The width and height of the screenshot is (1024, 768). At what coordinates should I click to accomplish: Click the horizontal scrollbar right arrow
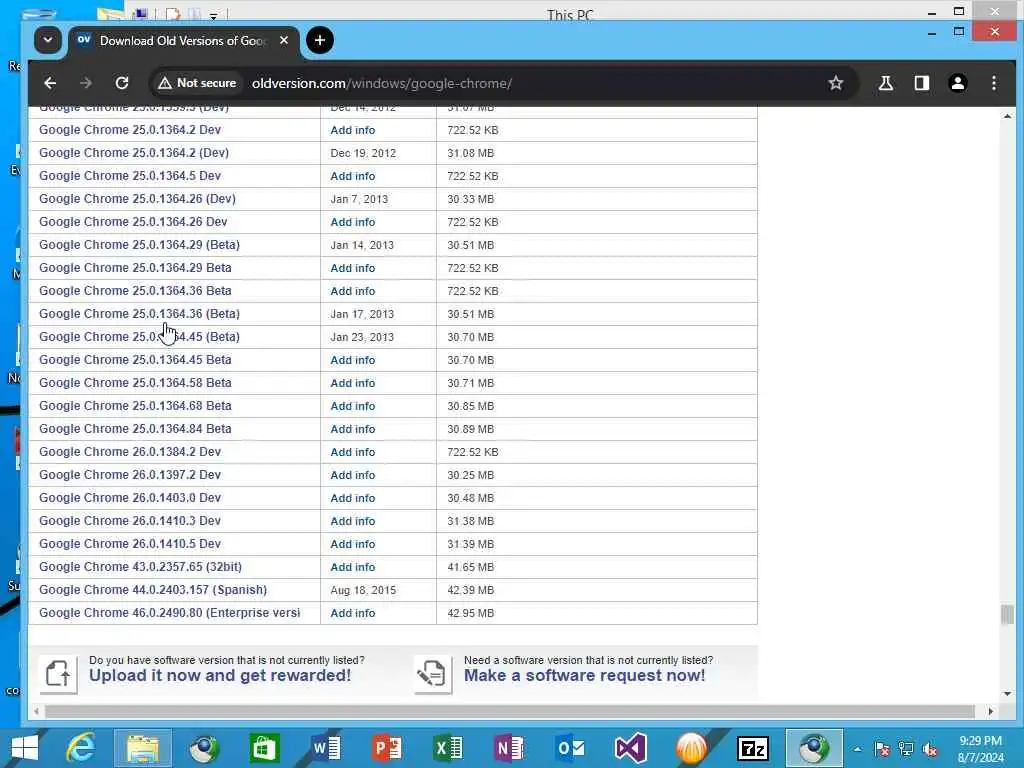point(991,711)
